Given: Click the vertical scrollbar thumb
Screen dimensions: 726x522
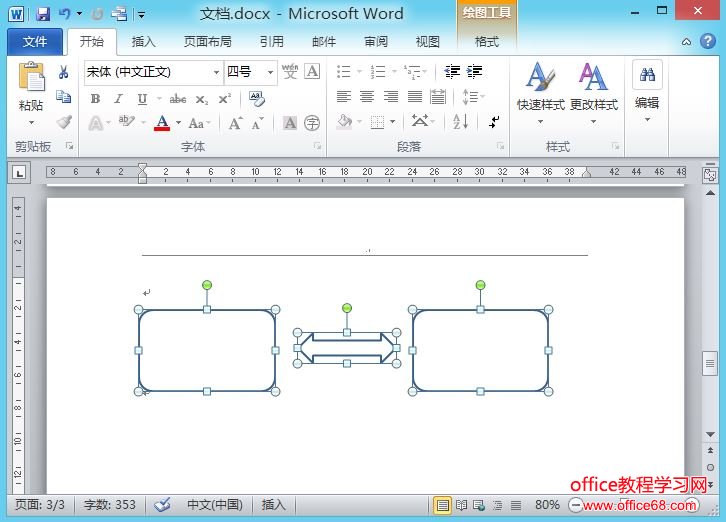Looking at the screenshot, I should (x=710, y=364).
